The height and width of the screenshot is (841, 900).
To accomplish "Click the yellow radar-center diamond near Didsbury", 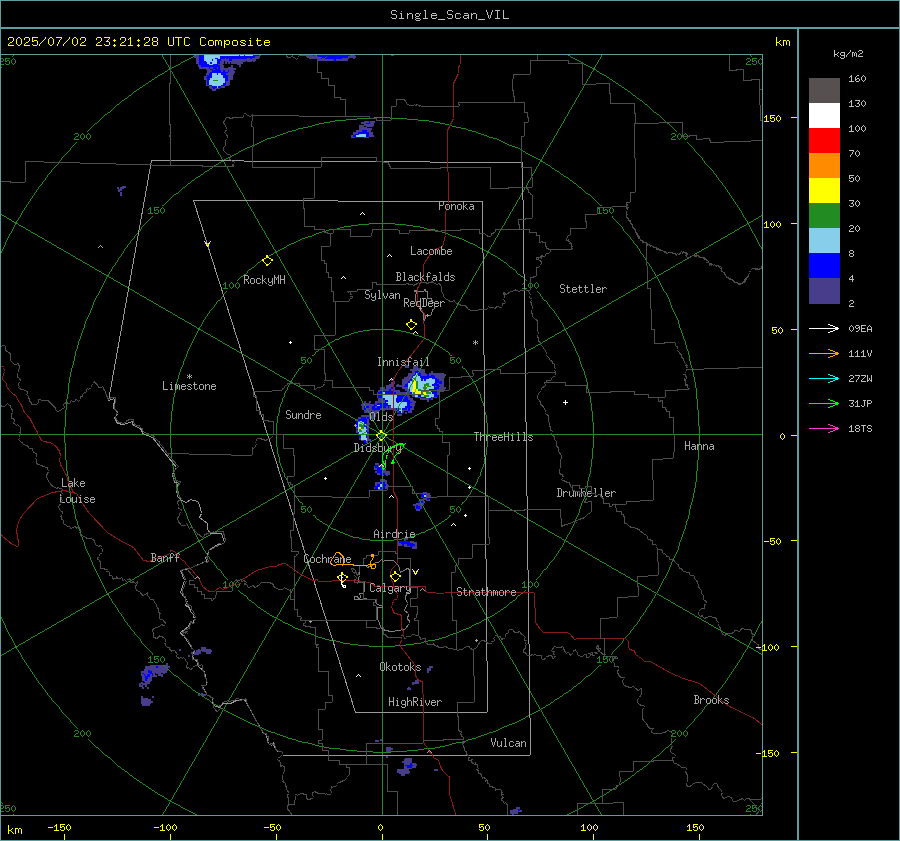I will coord(381,436).
